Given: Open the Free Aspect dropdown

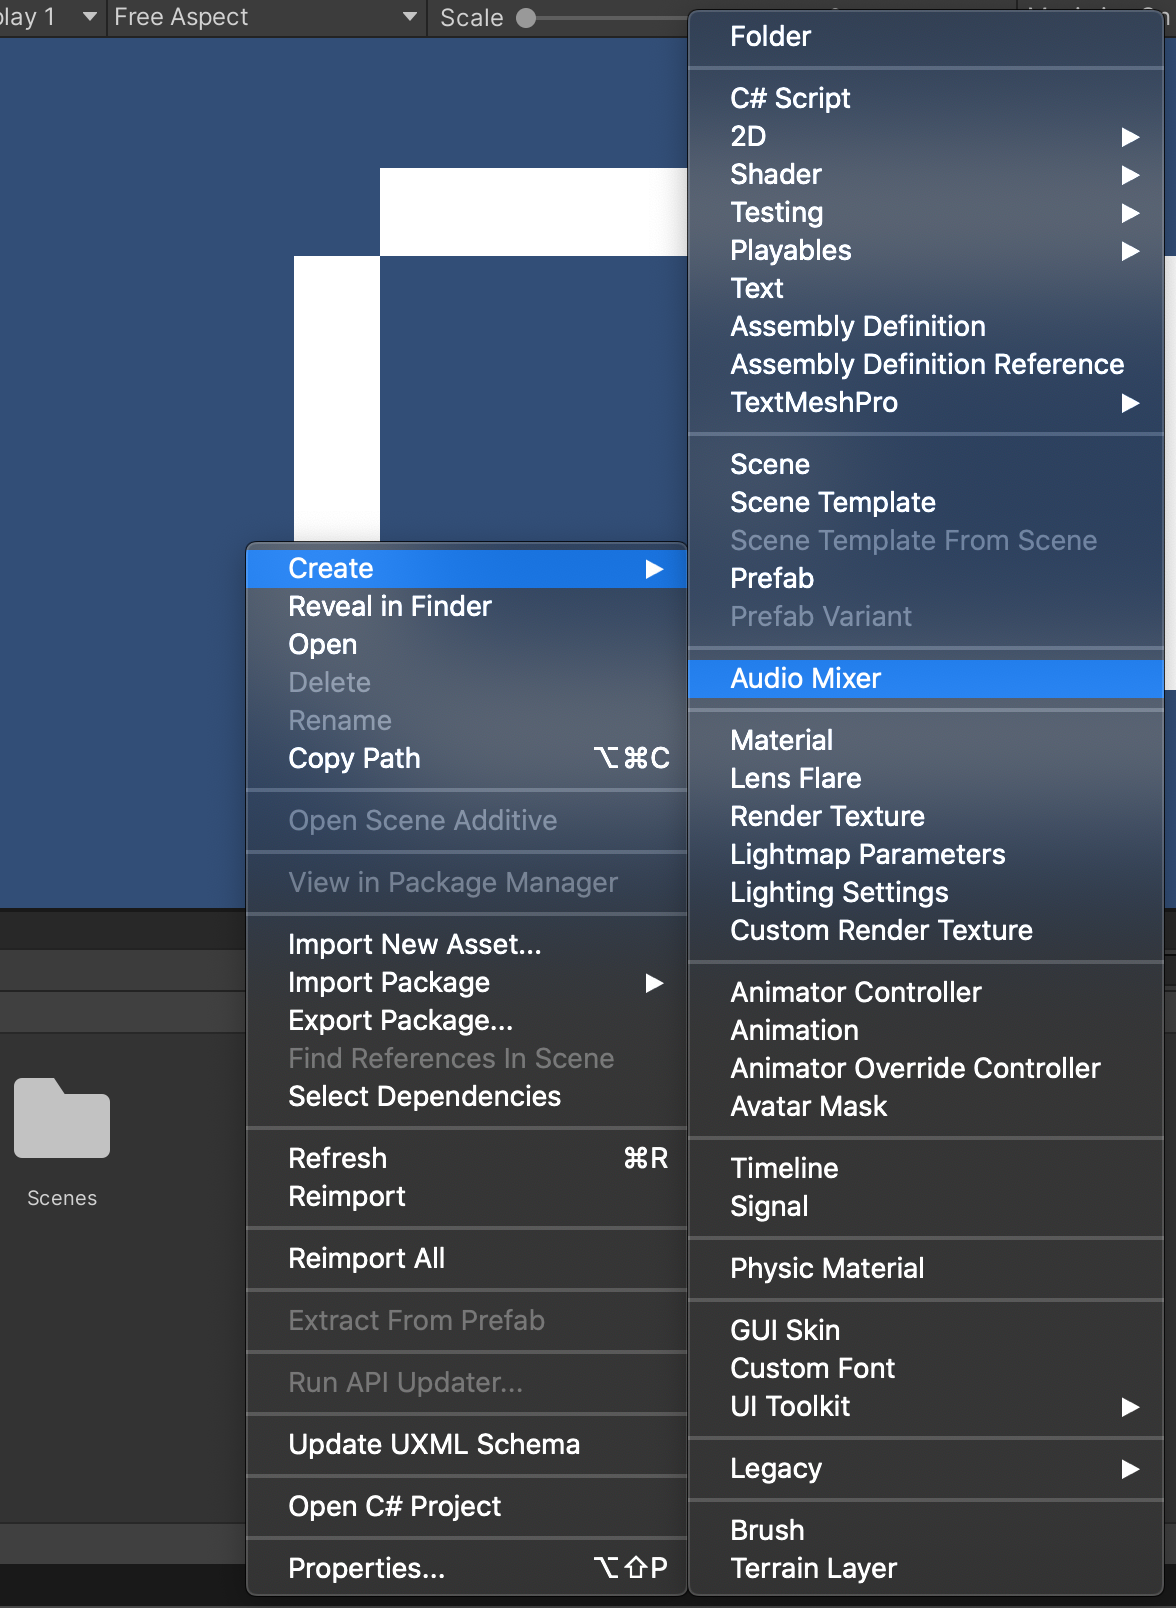Looking at the screenshot, I should (265, 17).
